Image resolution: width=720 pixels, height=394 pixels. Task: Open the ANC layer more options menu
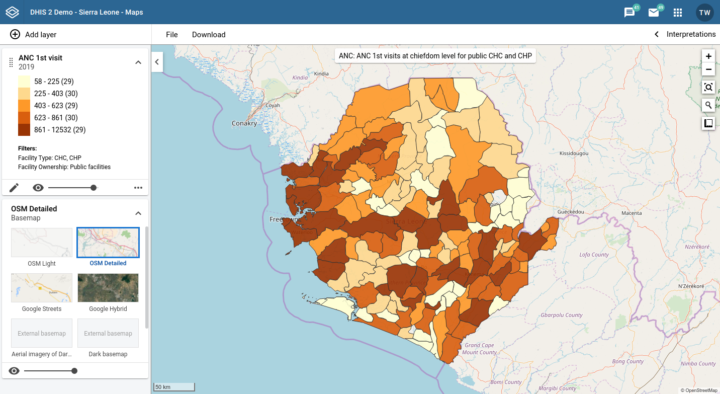pyautogui.click(x=138, y=187)
